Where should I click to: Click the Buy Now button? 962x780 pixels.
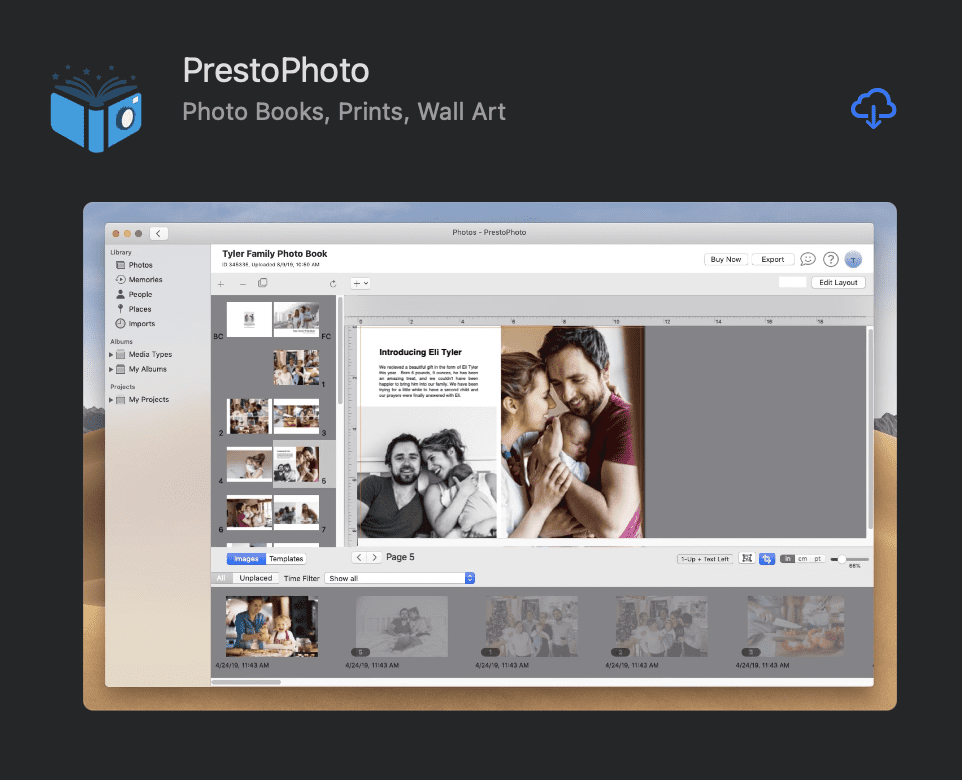click(725, 260)
